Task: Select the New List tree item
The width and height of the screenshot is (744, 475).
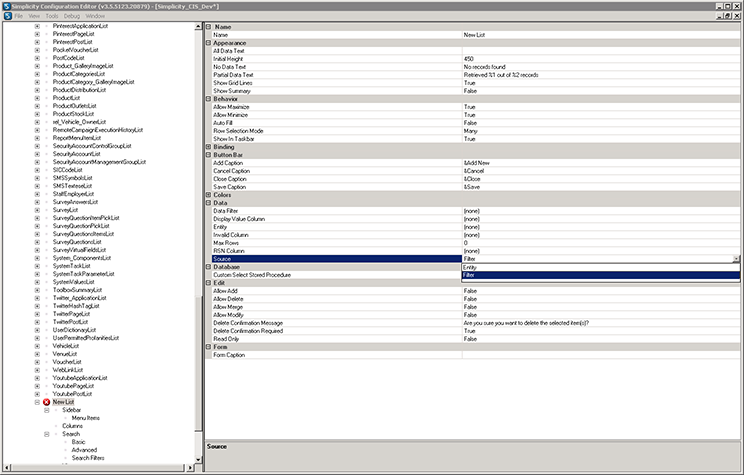Action: [x=63, y=402]
